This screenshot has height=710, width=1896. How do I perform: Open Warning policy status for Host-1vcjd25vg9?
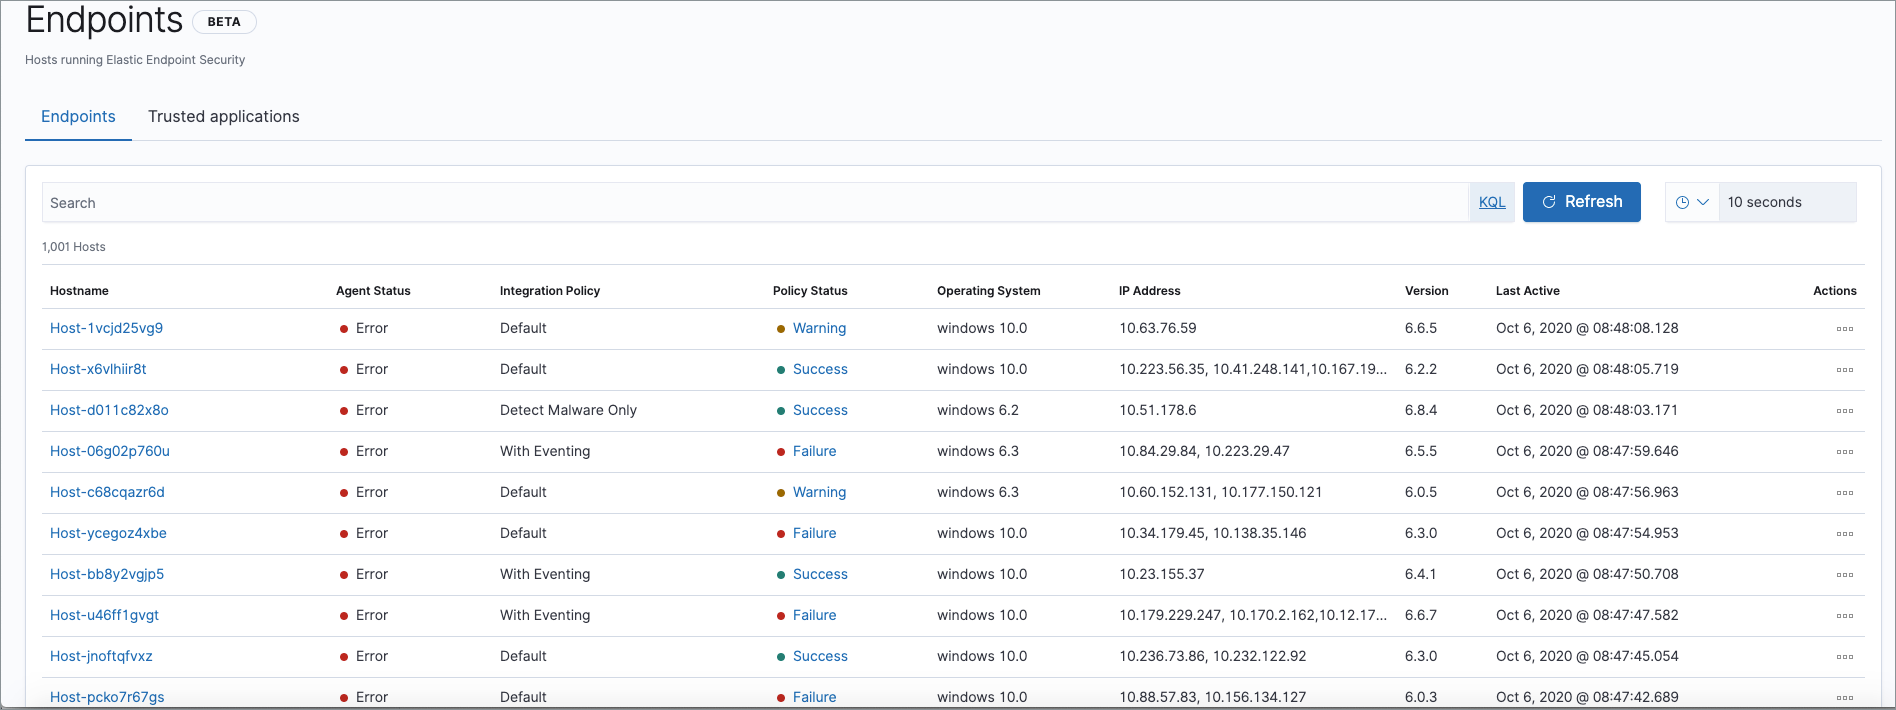pos(819,328)
